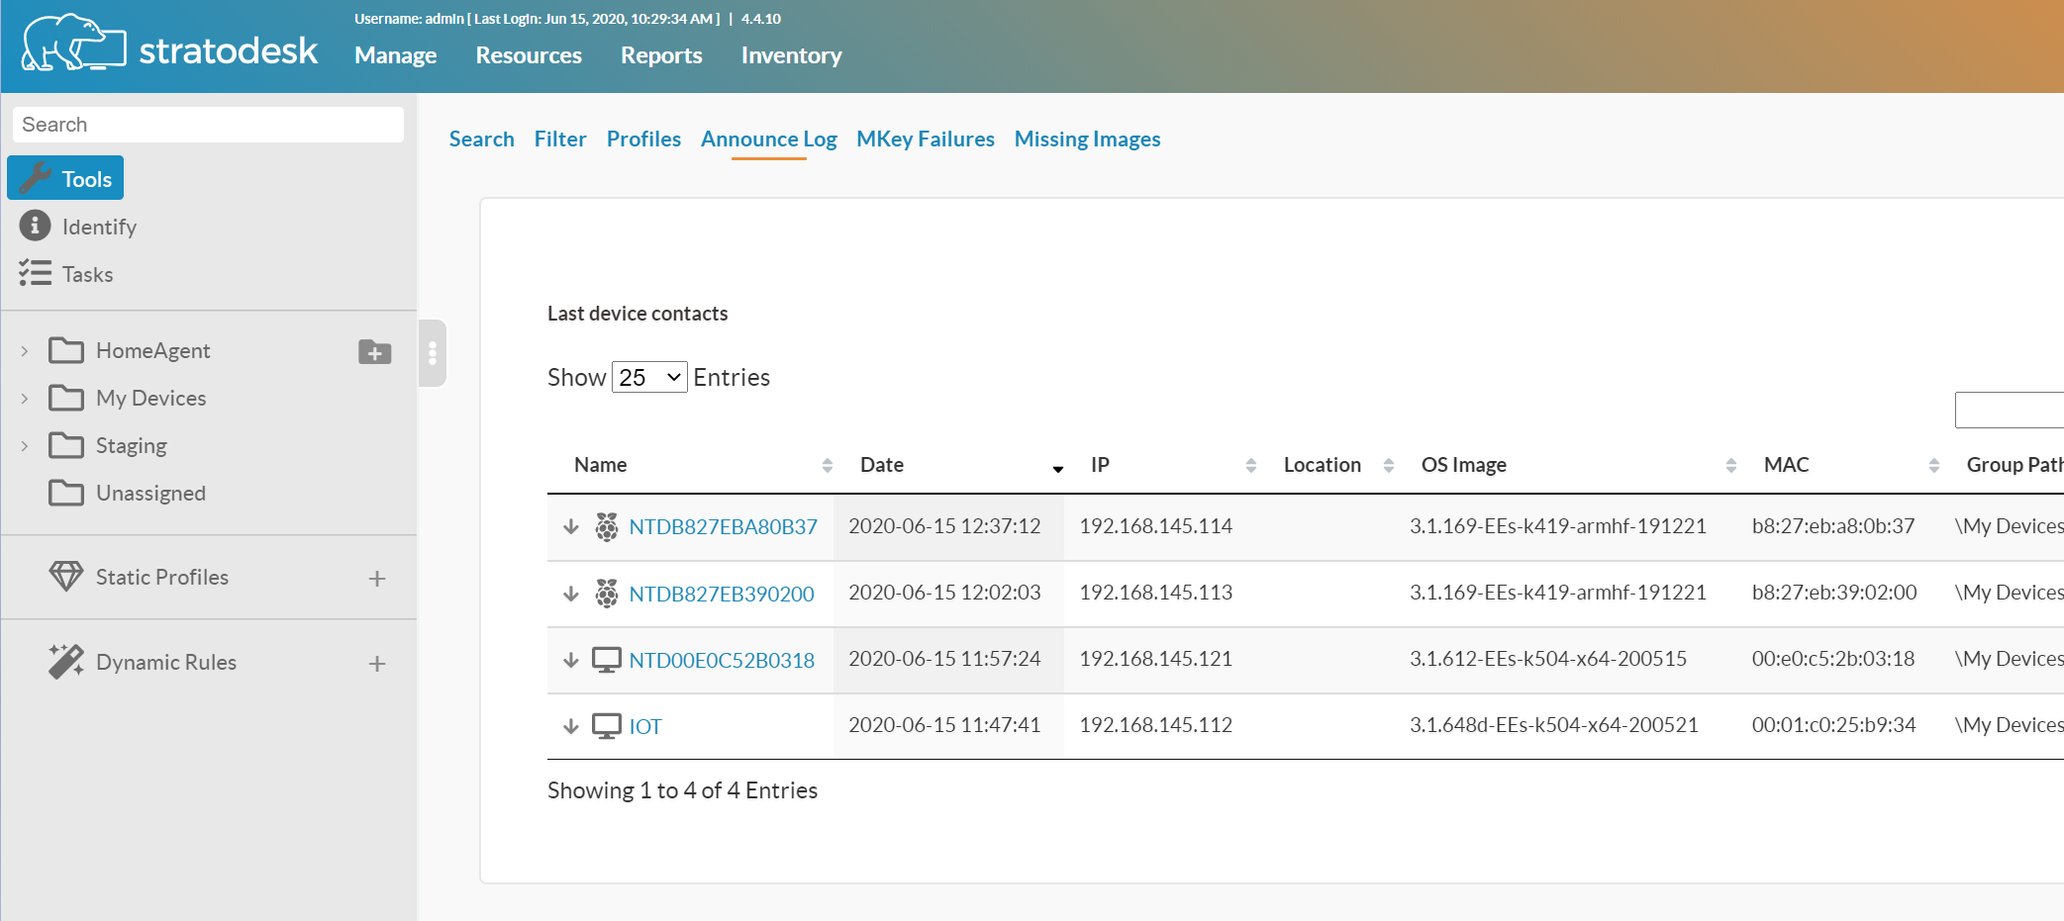Open the IOT device link
Screen dimensions: 2064x921
pos(645,727)
